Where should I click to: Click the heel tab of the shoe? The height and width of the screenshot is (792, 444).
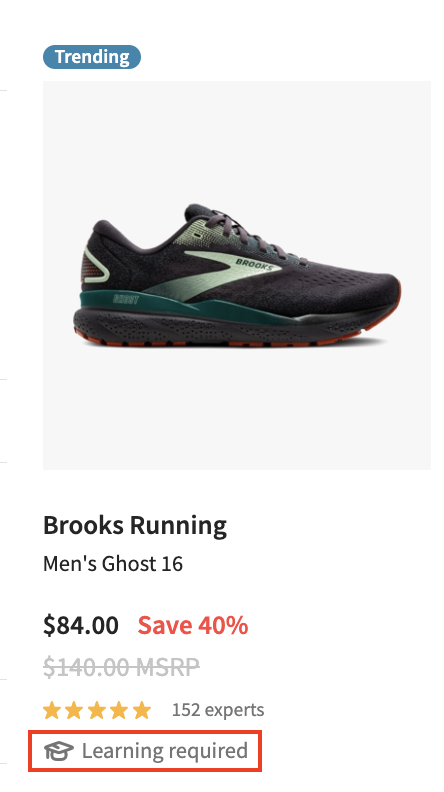94,263
